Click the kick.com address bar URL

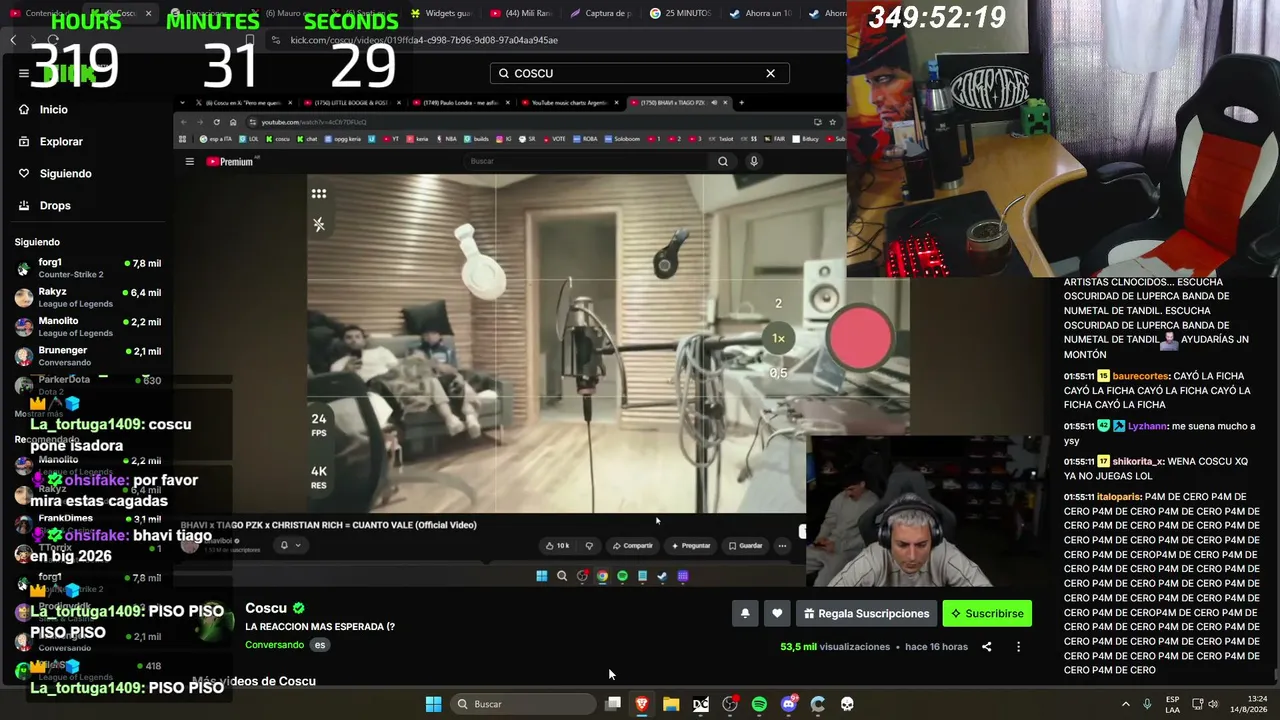(424, 40)
